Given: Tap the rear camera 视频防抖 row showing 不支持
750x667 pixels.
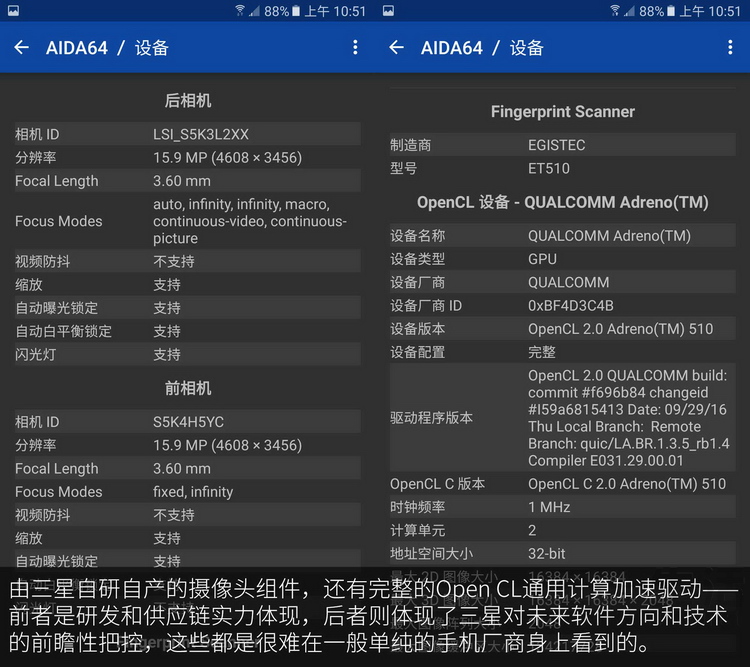Looking at the screenshot, I should tap(188, 261).
